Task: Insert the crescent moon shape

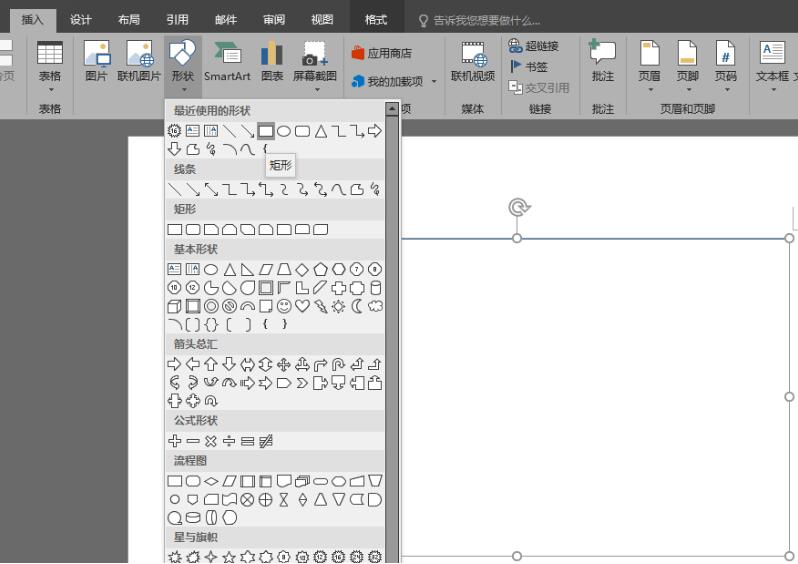Action: pos(357,306)
